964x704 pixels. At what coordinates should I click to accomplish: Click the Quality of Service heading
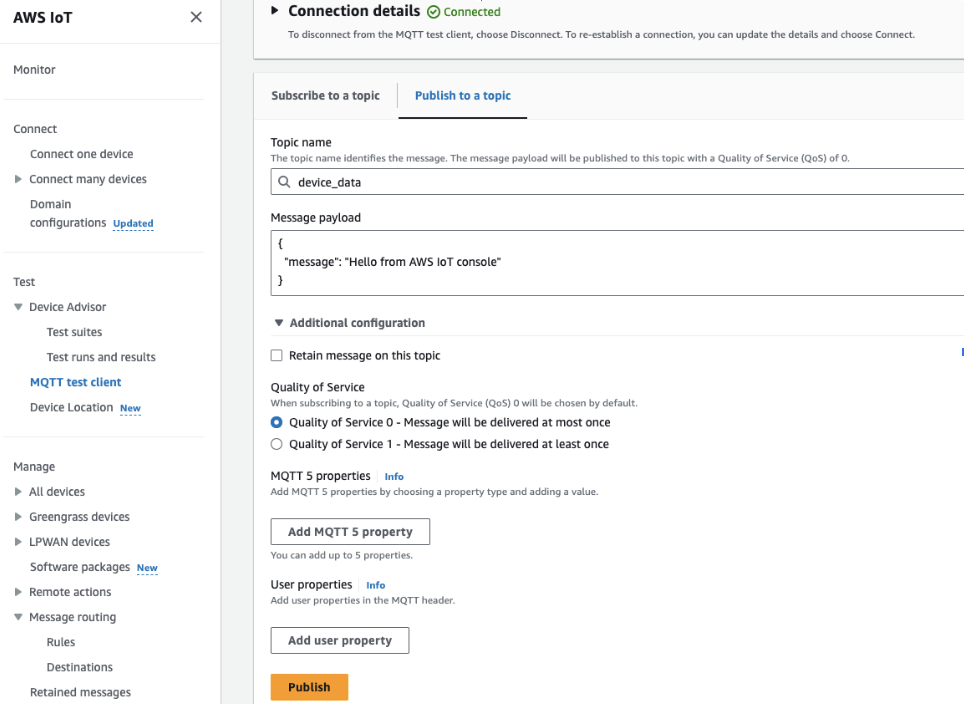(317, 387)
